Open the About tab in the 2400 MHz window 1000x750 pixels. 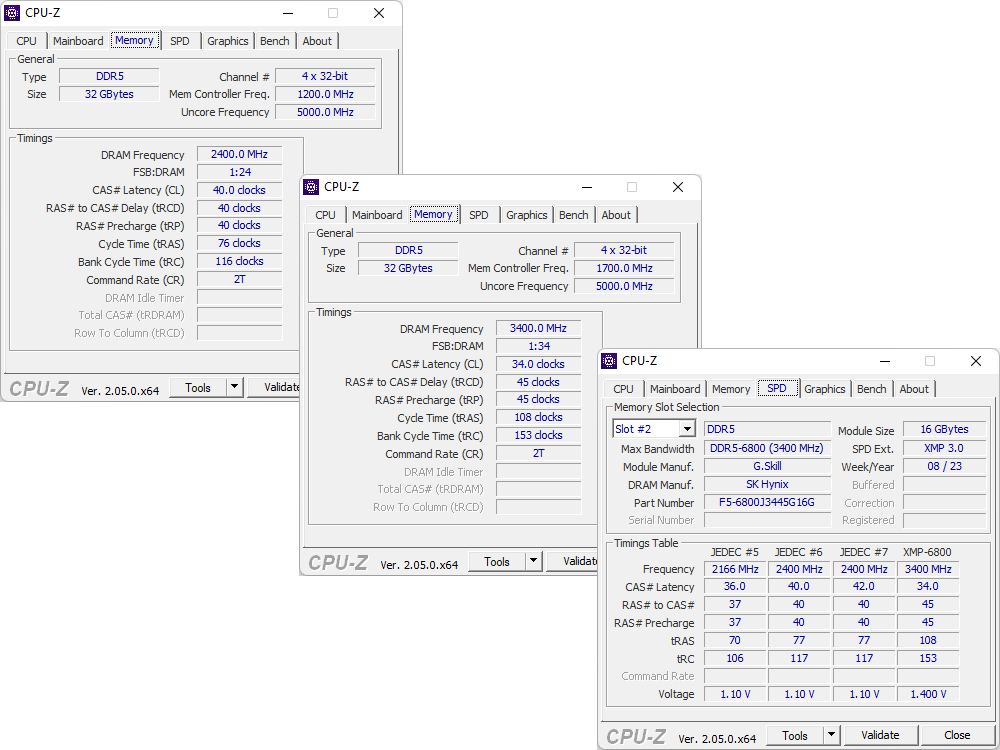pyautogui.click(x=317, y=41)
